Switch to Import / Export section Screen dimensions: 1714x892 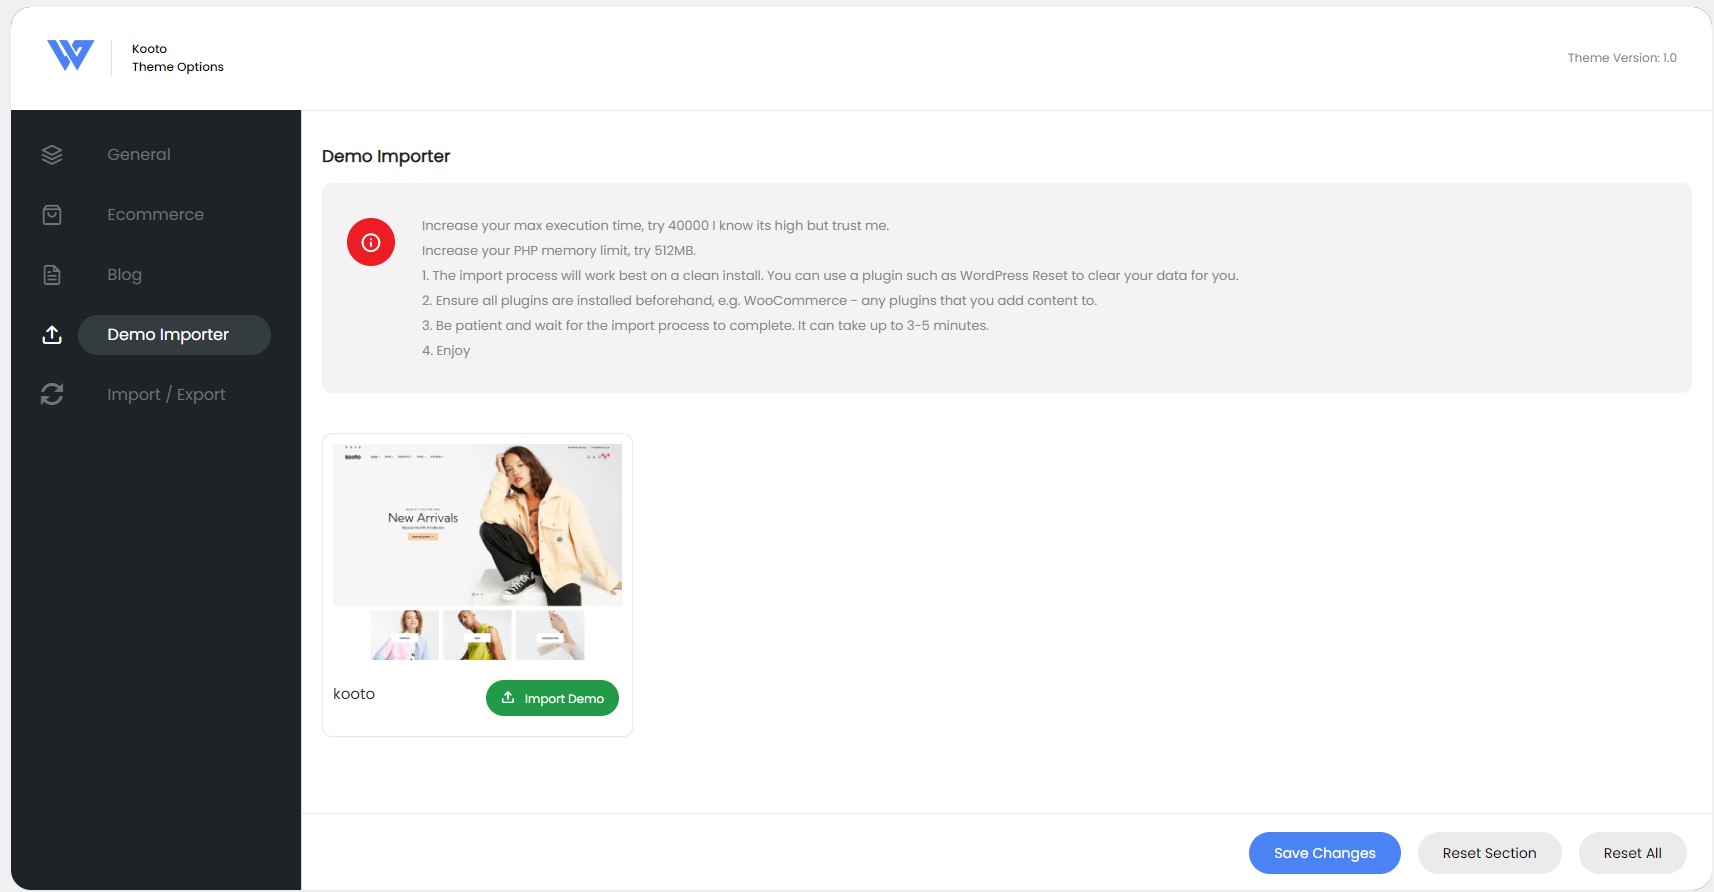point(166,395)
